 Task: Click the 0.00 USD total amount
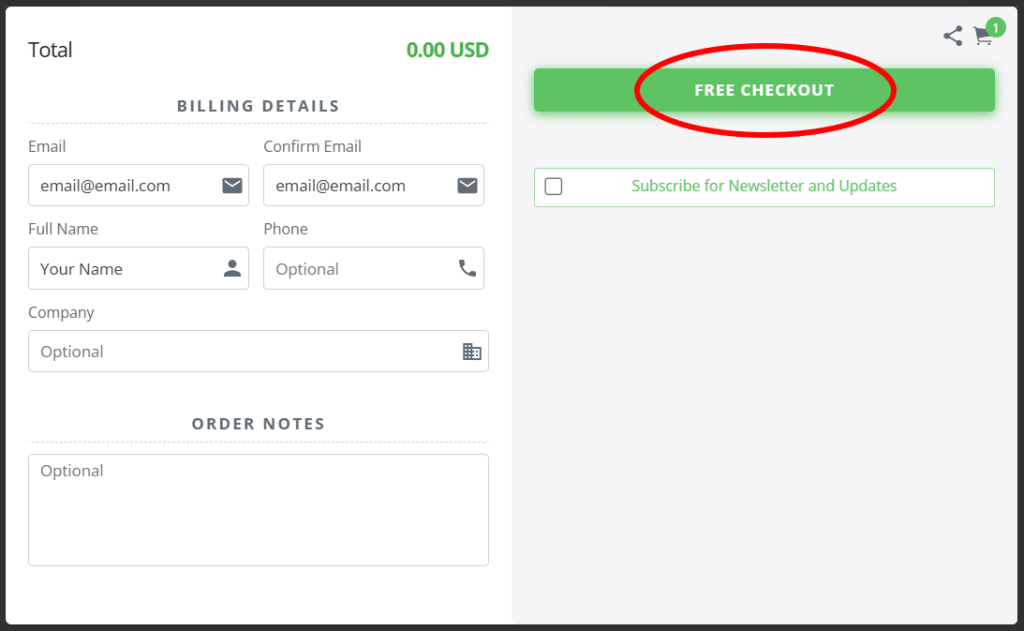(x=447, y=50)
